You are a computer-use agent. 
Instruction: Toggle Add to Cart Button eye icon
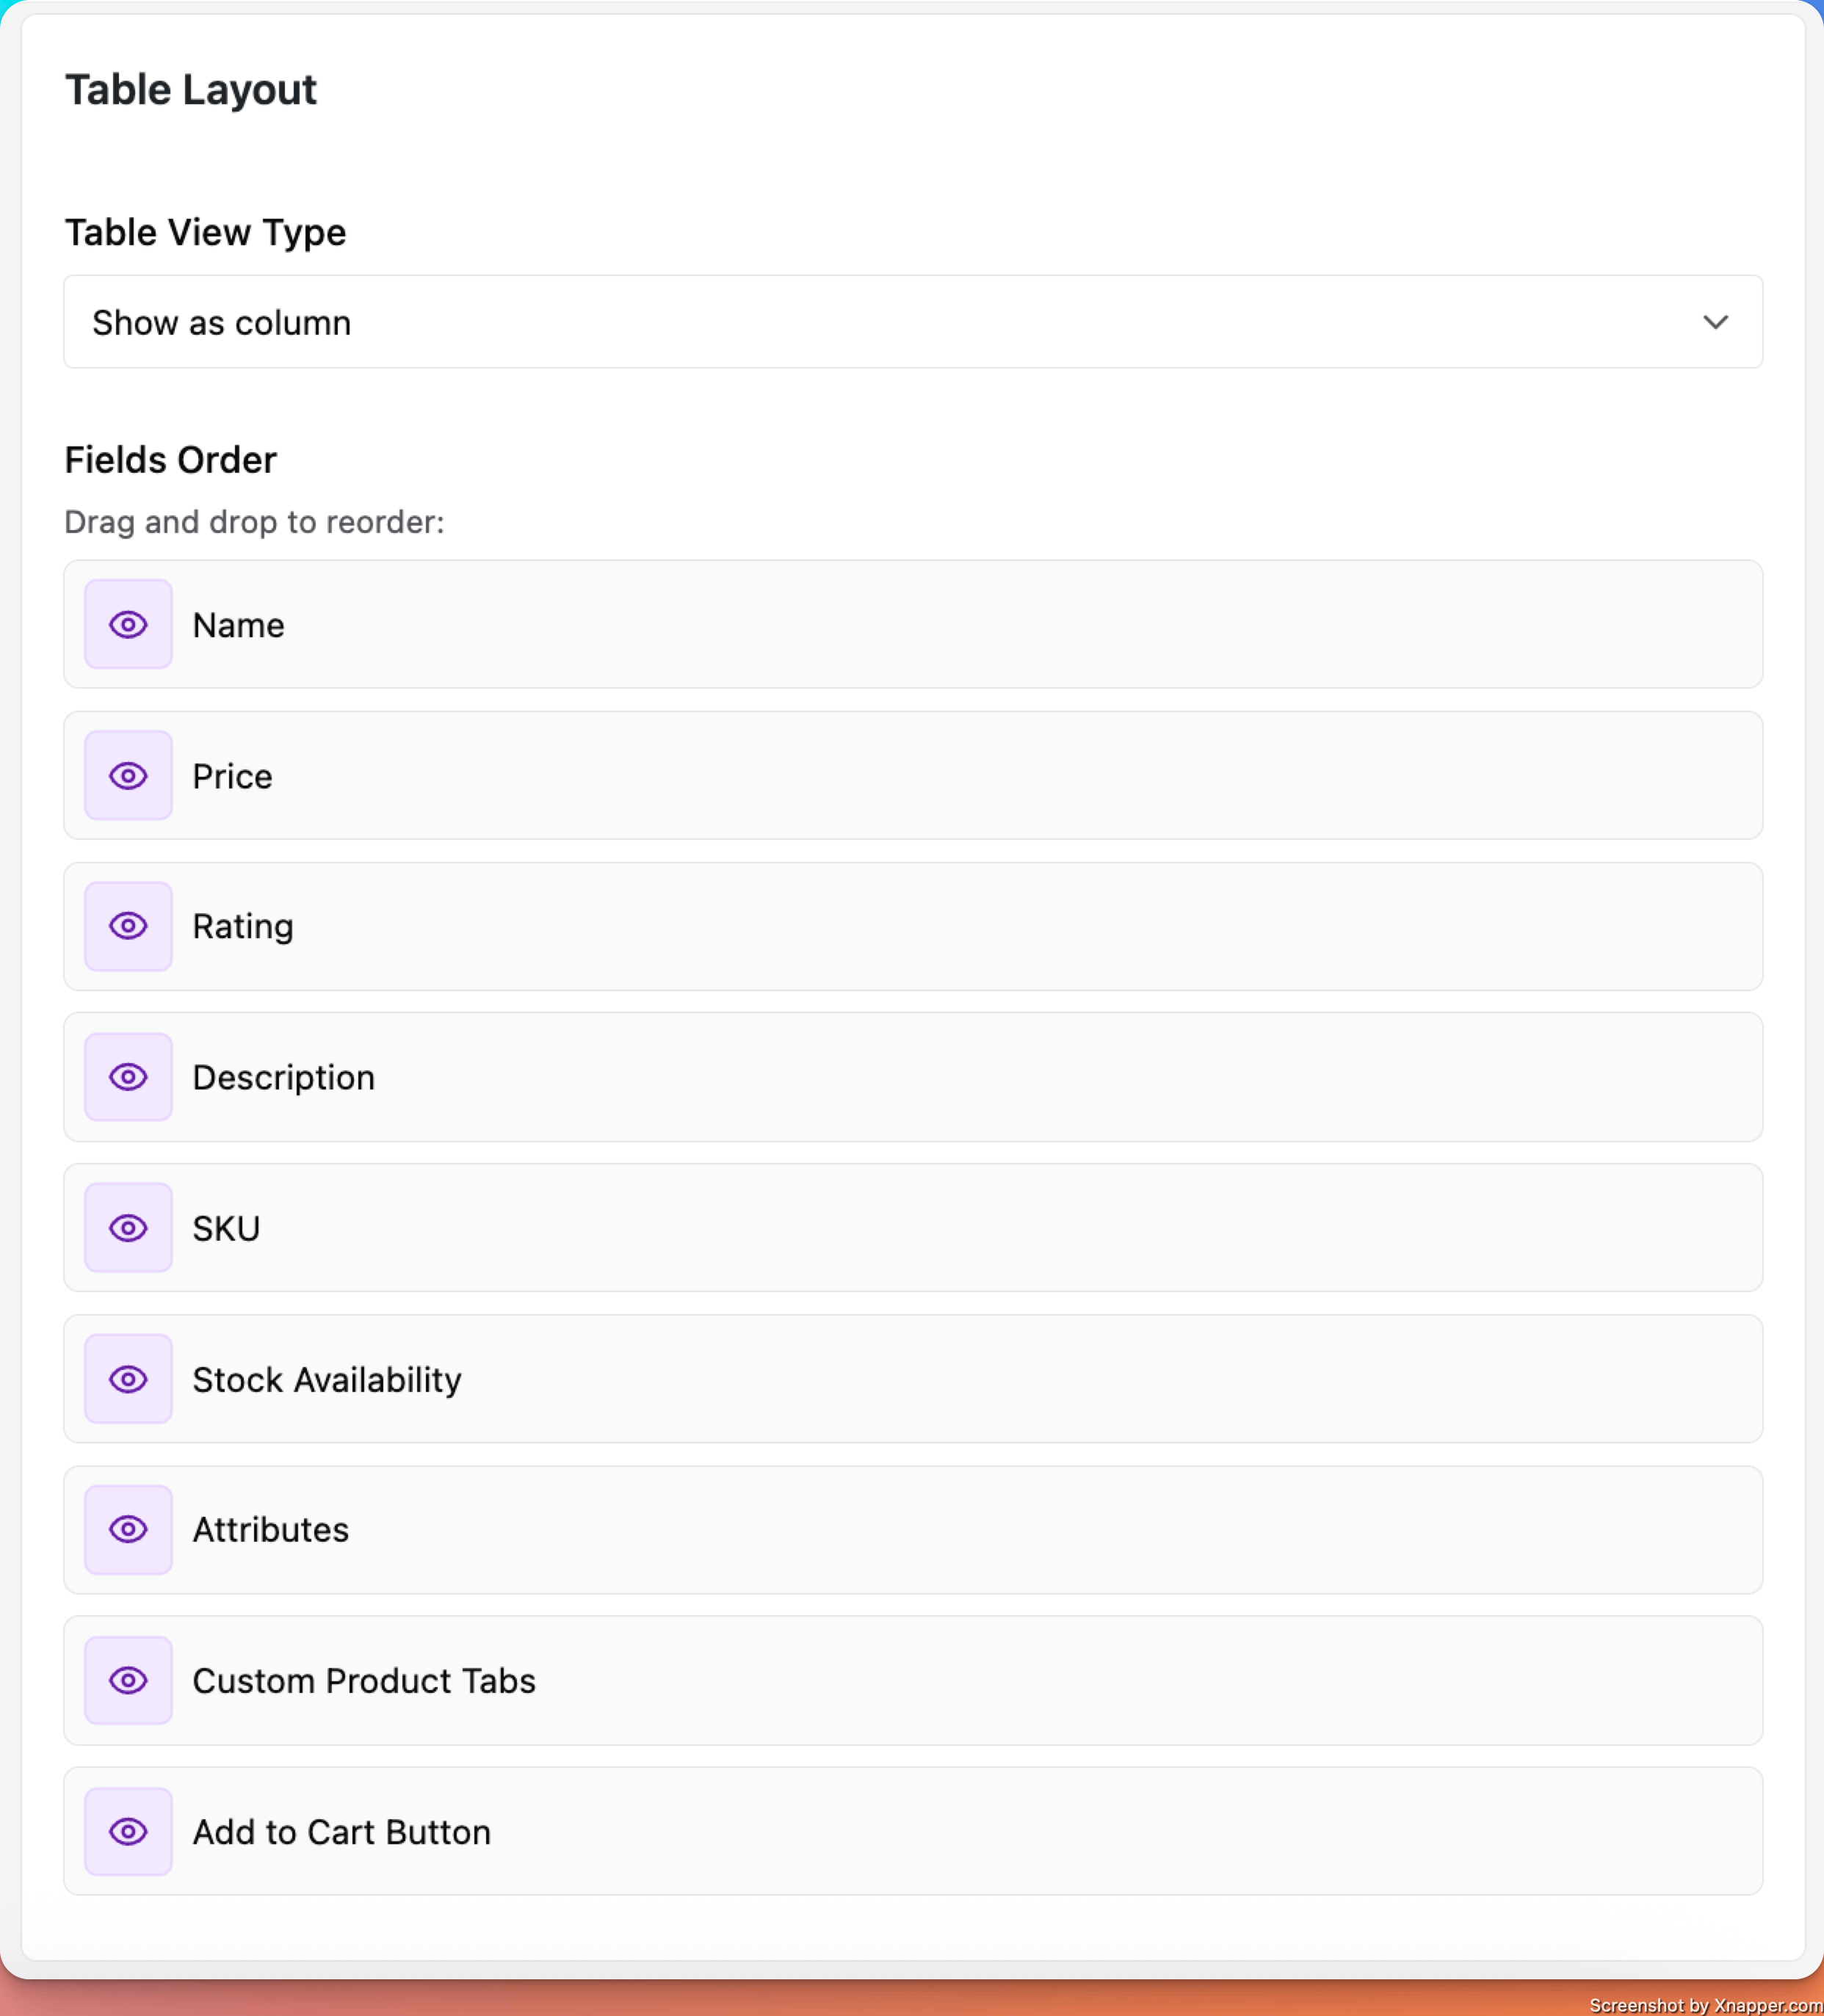[x=128, y=1831]
